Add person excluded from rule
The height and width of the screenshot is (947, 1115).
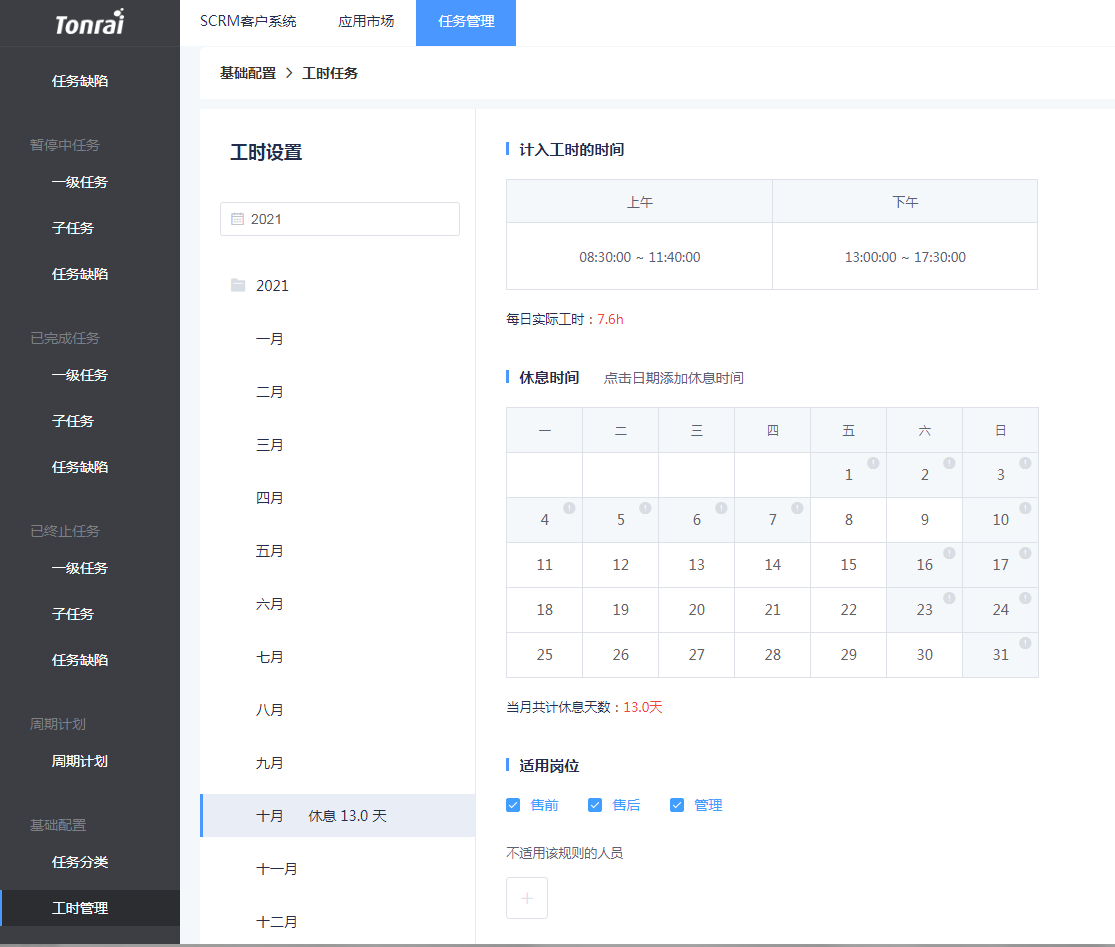[x=527, y=898]
